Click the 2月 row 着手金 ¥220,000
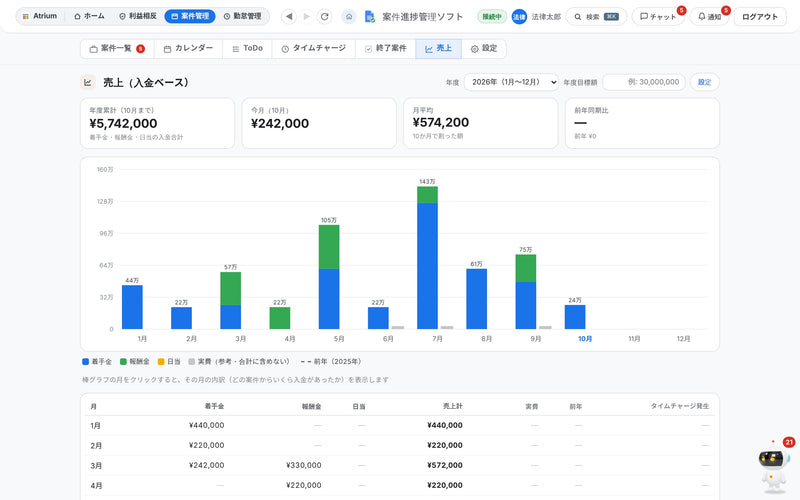This screenshot has width=800, height=500. tap(206, 445)
